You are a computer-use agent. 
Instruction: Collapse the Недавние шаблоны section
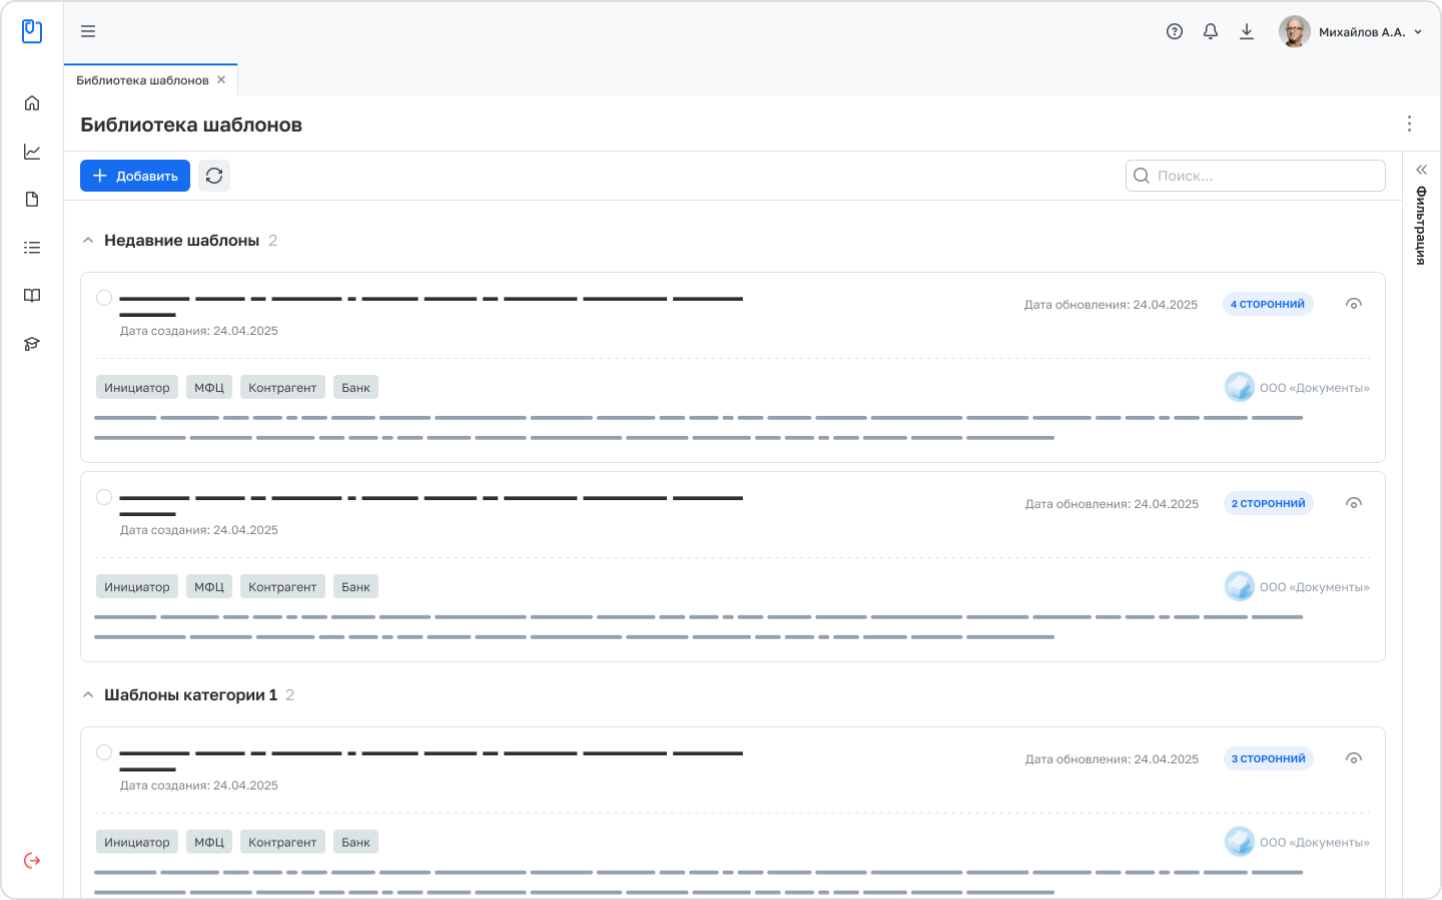pyautogui.click(x=88, y=240)
